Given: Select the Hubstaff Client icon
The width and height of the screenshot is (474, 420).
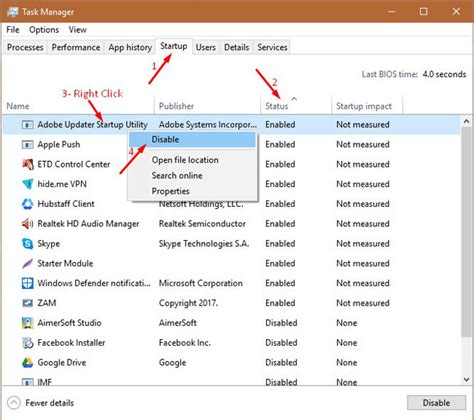Looking at the screenshot, I should click(27, 204).
